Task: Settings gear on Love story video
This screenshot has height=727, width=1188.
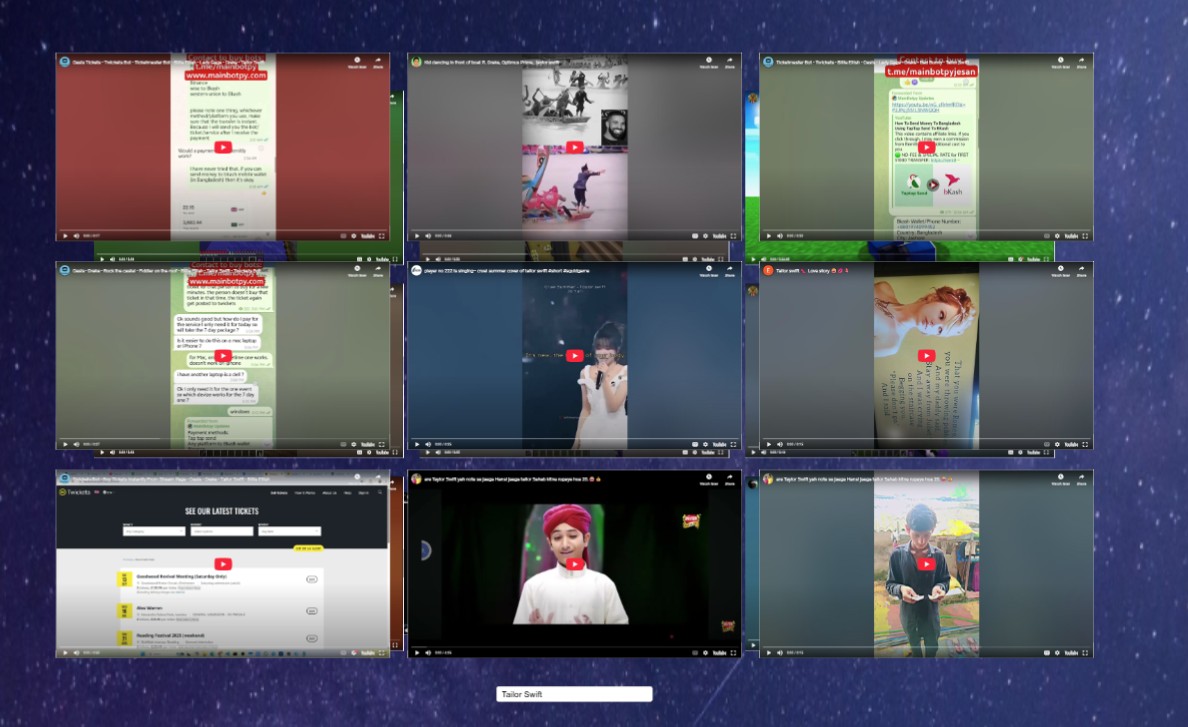Action: click(x=1058, y=444)
